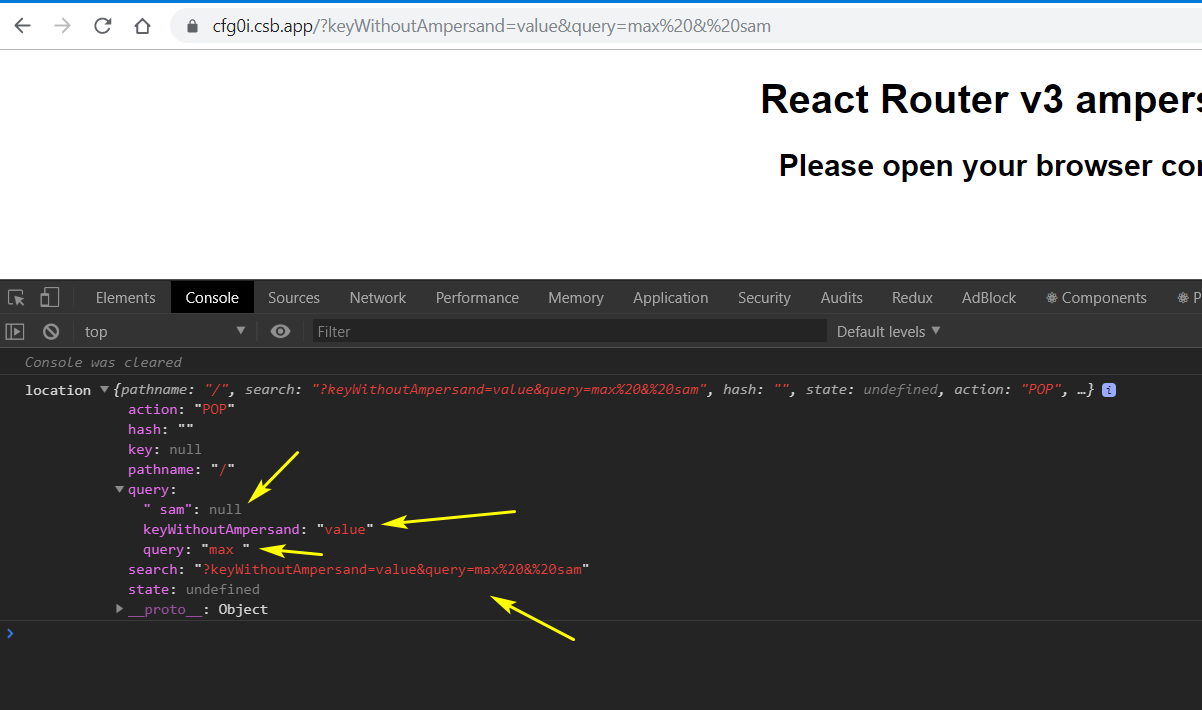Open the React Components panel
1202x710 pixels.
pyautogui.click(x=1096, y=297)
